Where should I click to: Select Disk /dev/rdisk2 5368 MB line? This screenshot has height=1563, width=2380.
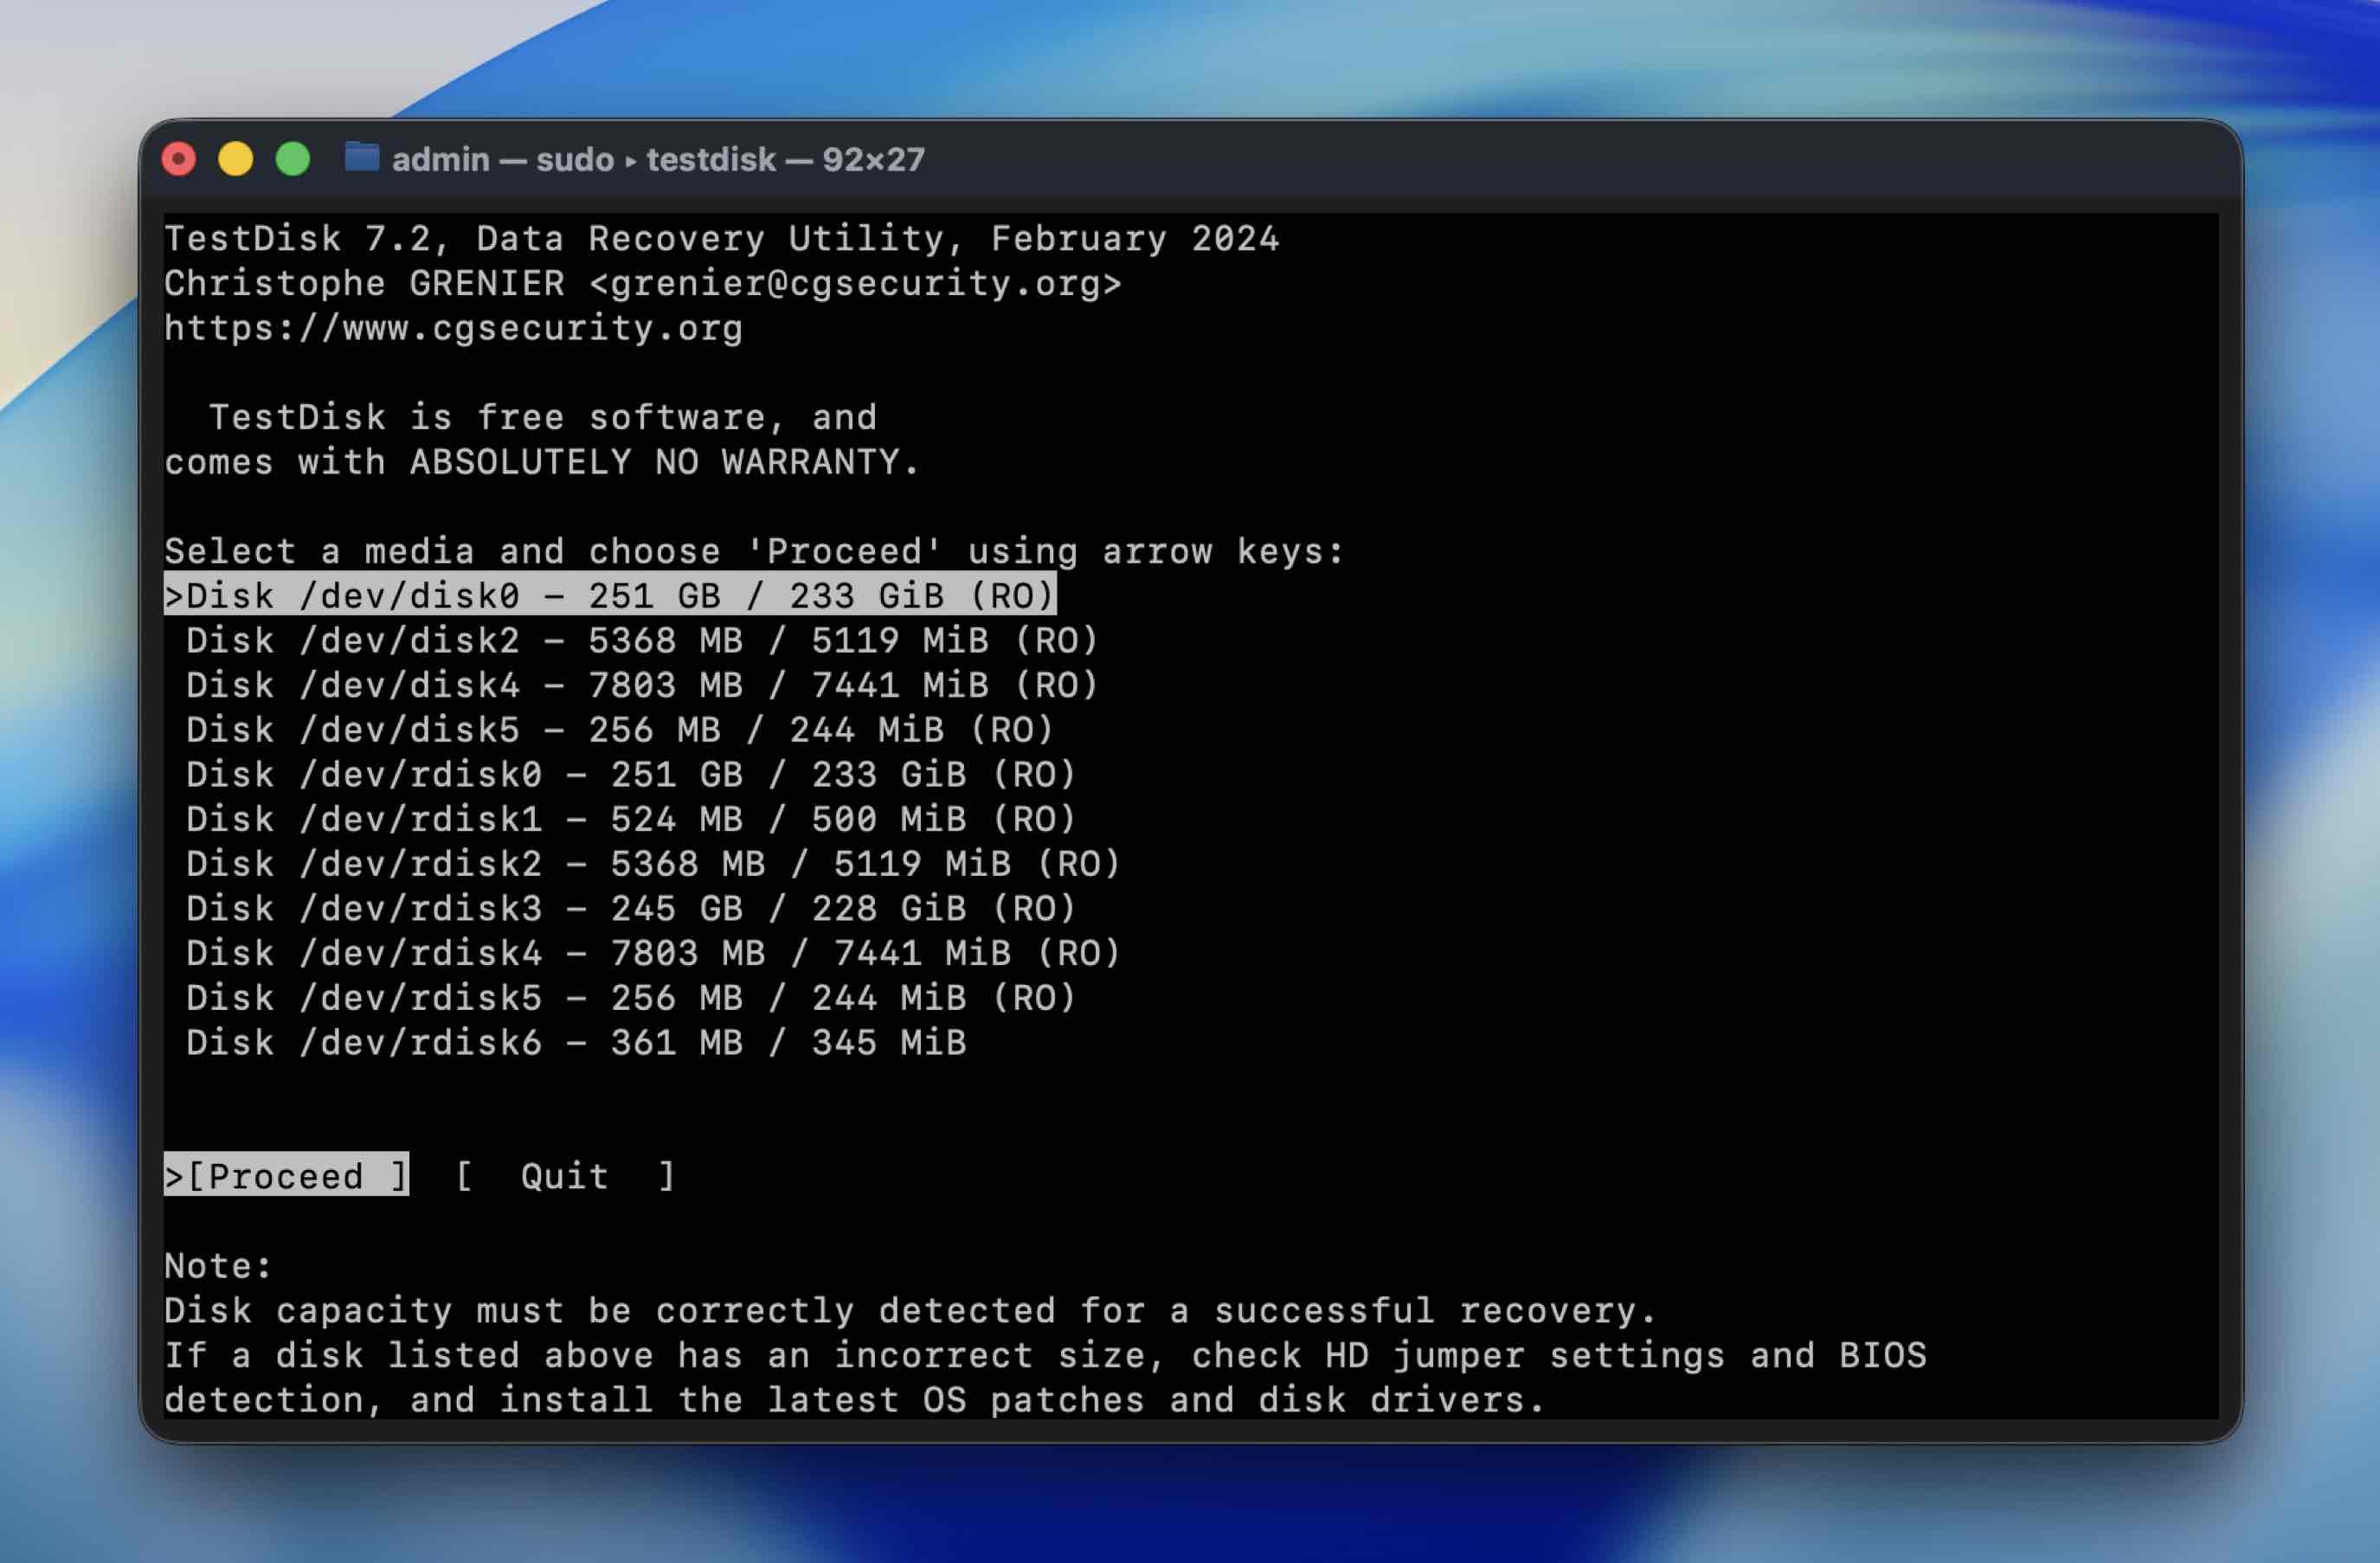(x=653, y=864)
